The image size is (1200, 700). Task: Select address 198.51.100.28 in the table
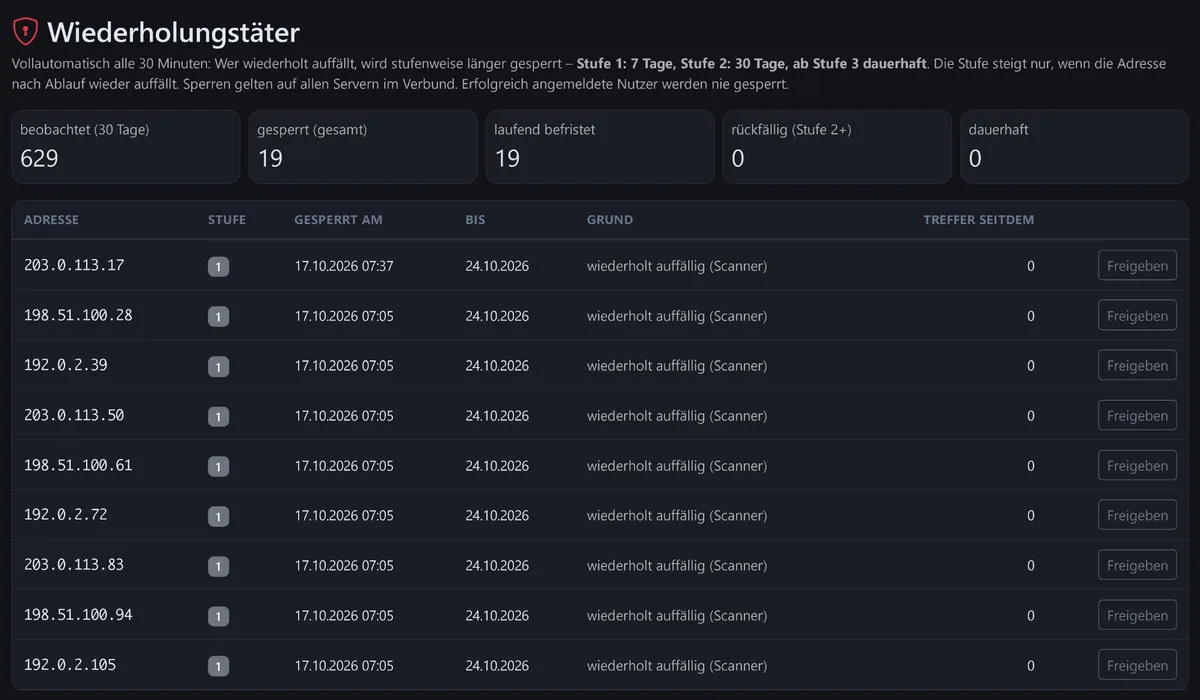pyautogui.click(x=78, y=315)
